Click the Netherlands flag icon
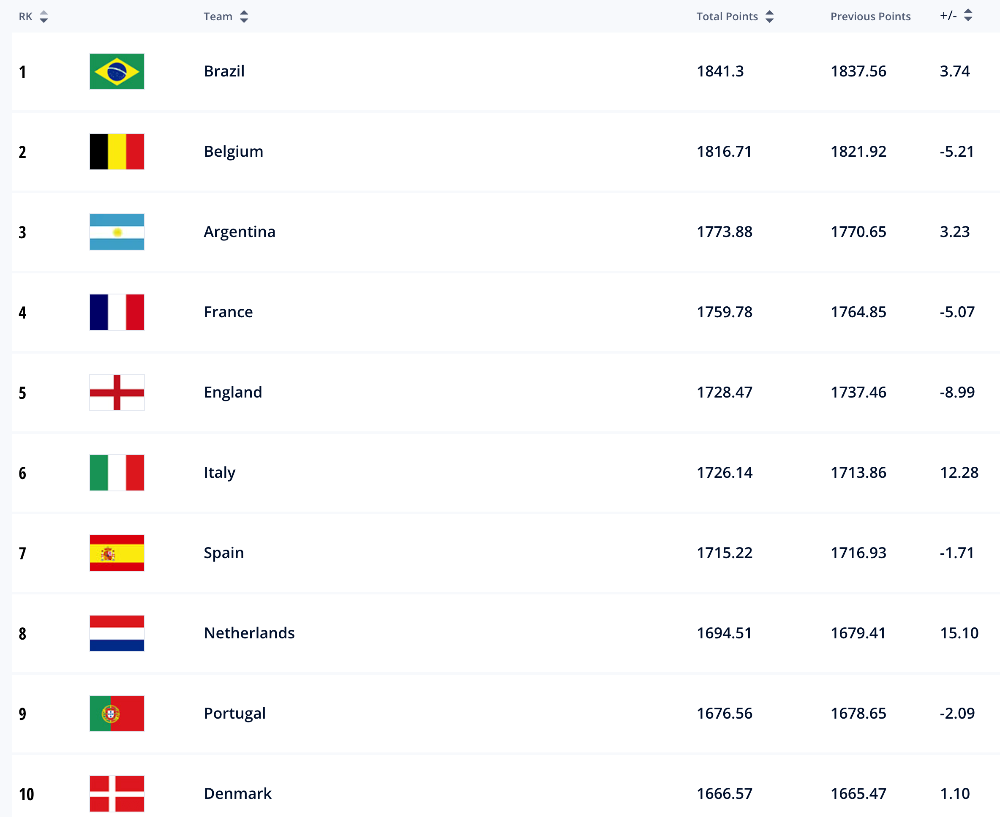This screenshot has height=817, width=1000. point(117,633)
